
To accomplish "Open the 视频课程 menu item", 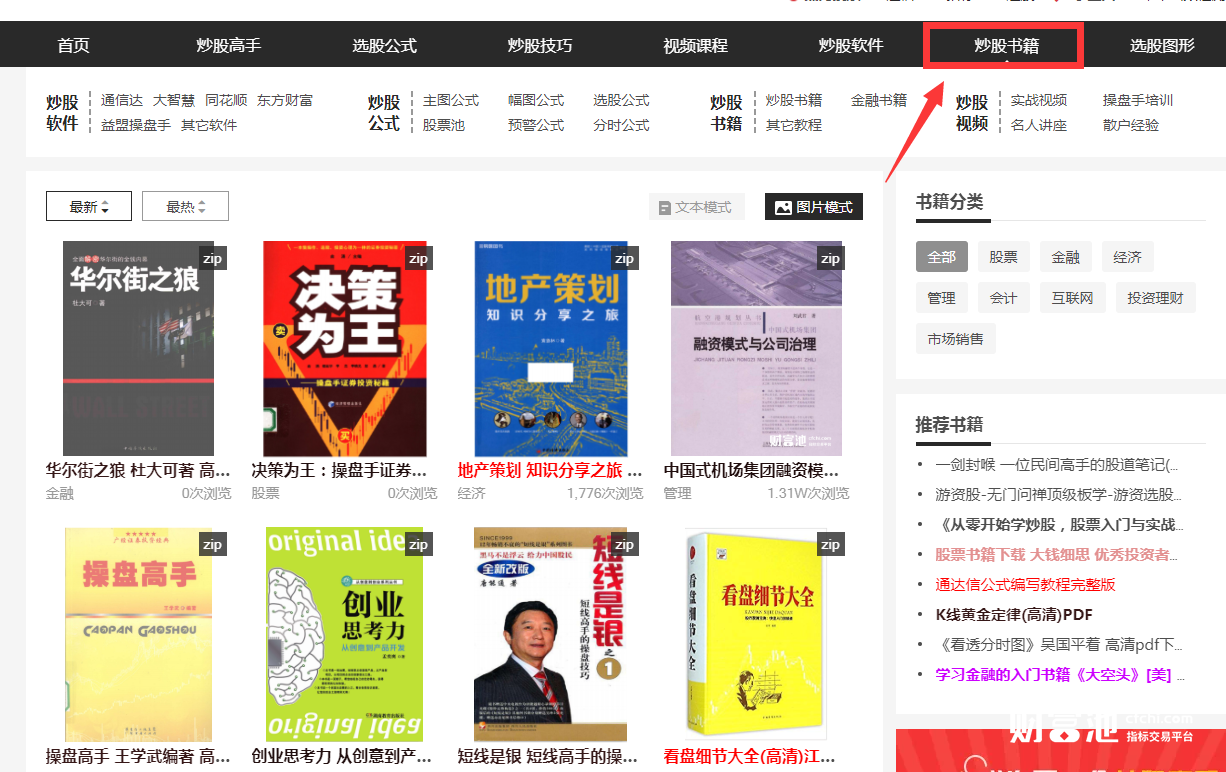I will tap(694, 44).
